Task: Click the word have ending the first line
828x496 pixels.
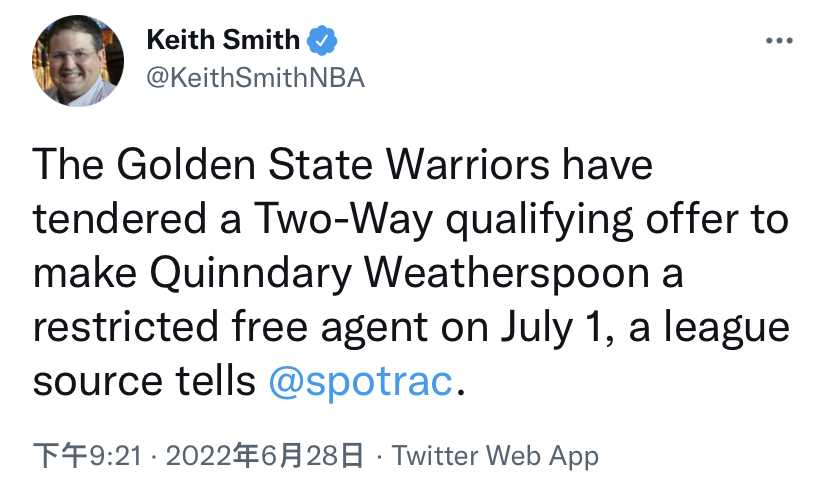Action: click(x=607, y=164)
